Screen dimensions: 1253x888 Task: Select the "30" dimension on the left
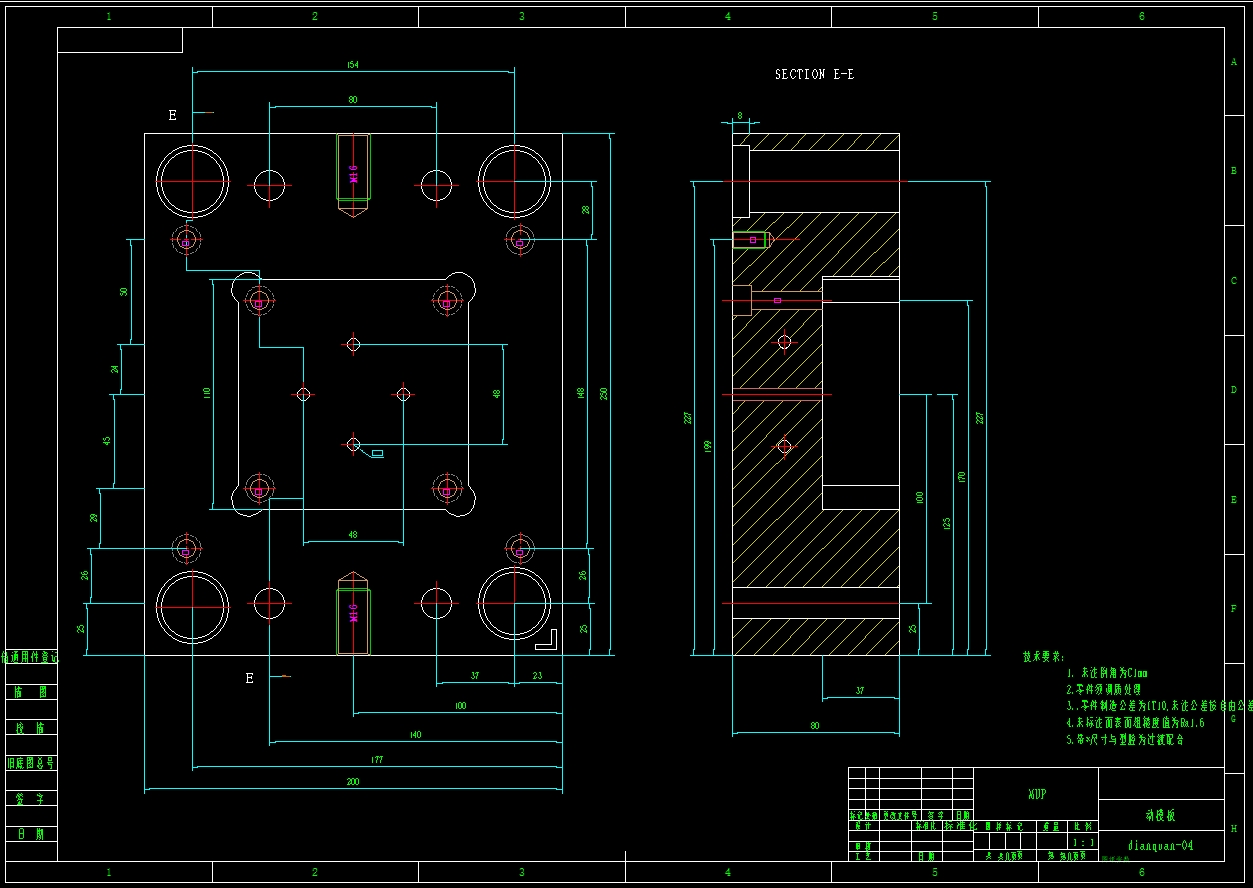pyautogui.click(x=124, y=292)
